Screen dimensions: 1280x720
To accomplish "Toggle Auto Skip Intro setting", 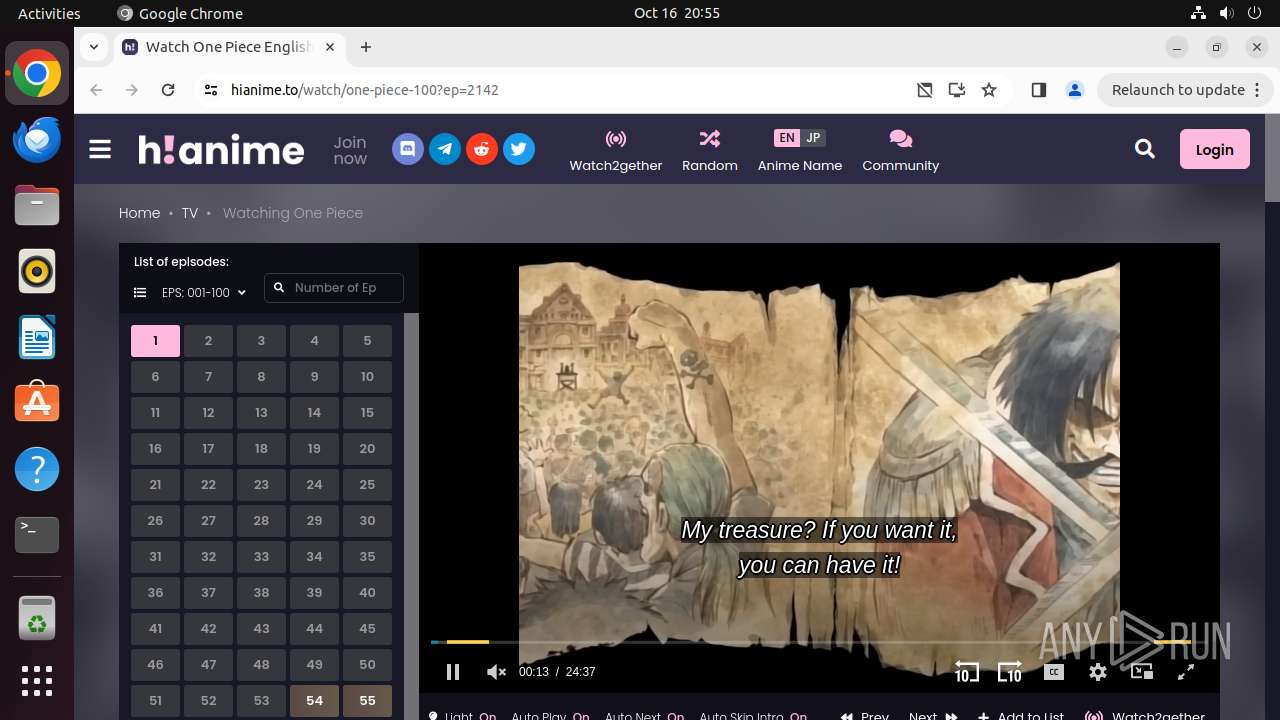I will pyautogui.click(x=753, y=715).
